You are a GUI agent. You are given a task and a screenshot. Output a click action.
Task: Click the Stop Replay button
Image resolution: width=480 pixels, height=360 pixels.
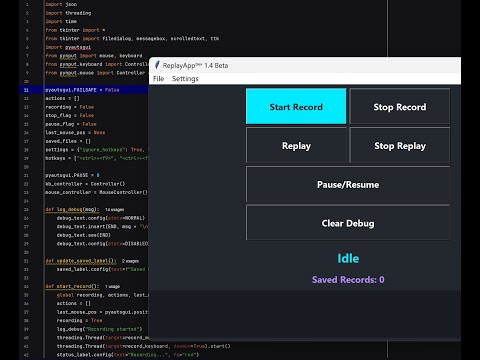click(x=400, y=145)
